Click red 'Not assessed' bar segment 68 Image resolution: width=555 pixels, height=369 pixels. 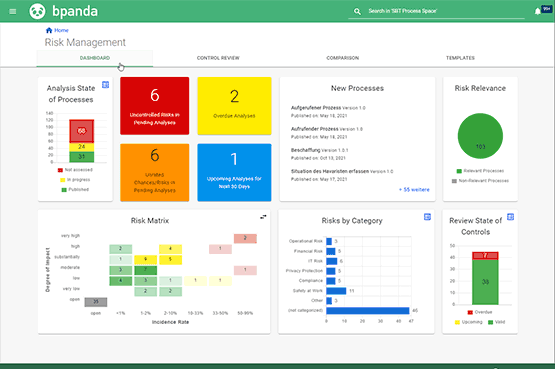coord(81,131)
